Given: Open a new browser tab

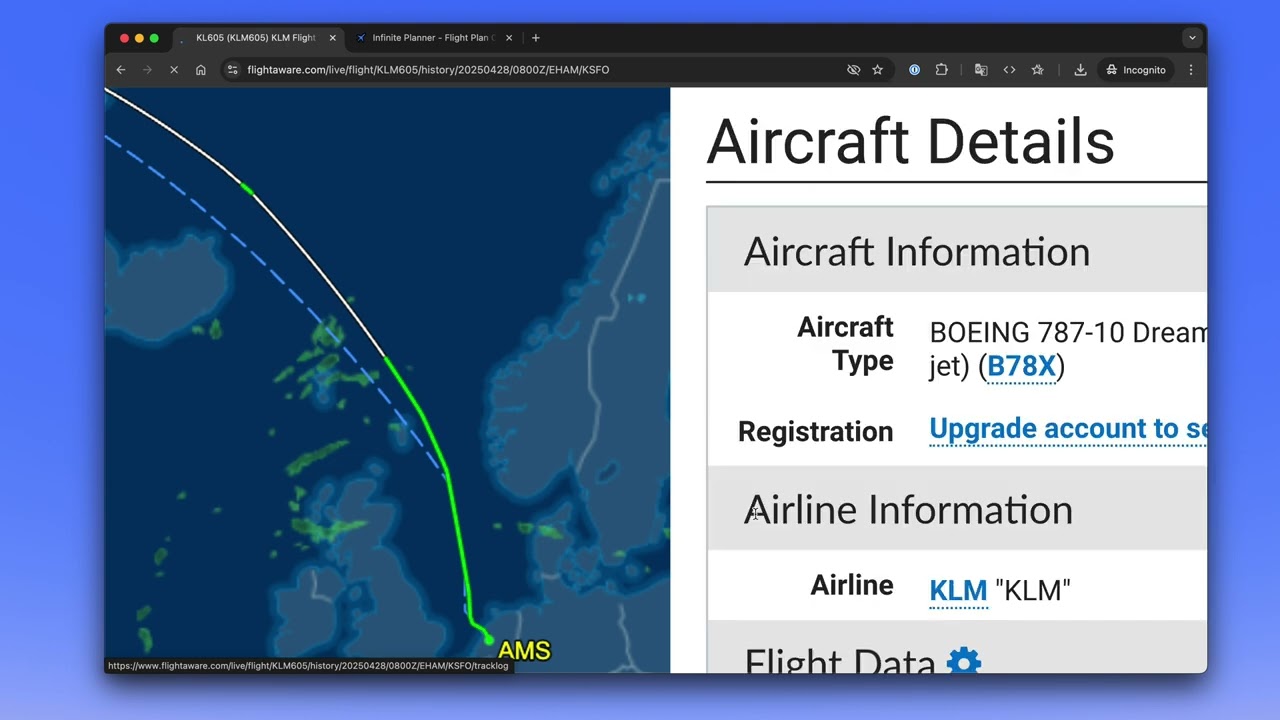Looking at the screenshot, I should (536, 38).
